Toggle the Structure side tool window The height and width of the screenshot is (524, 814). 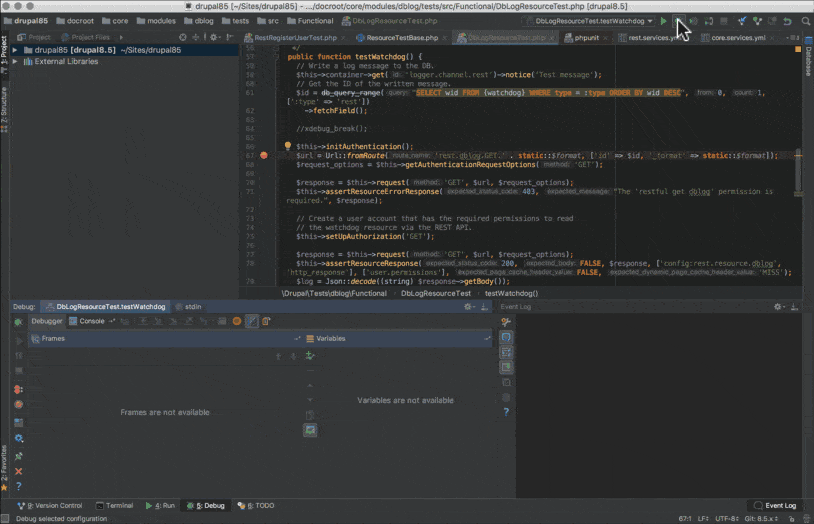click(5, 103)
